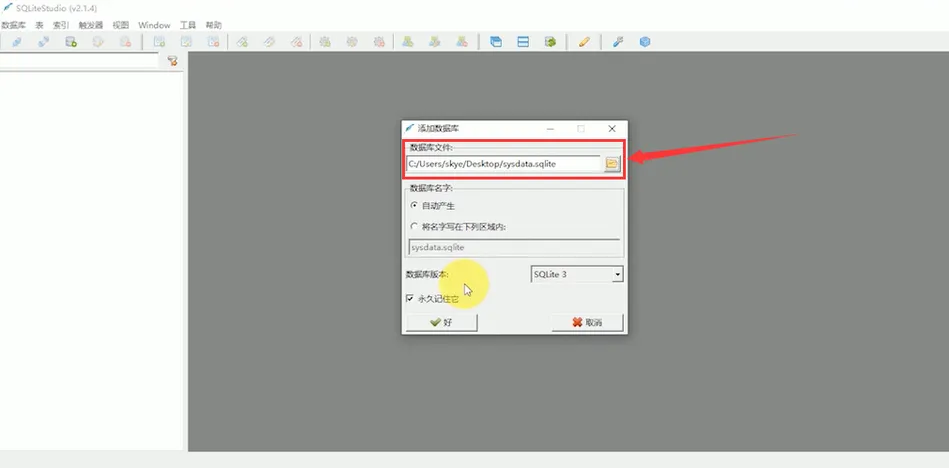The image size is (949, 468).
Task: Click the database file path field
Action: click(504, 163)
